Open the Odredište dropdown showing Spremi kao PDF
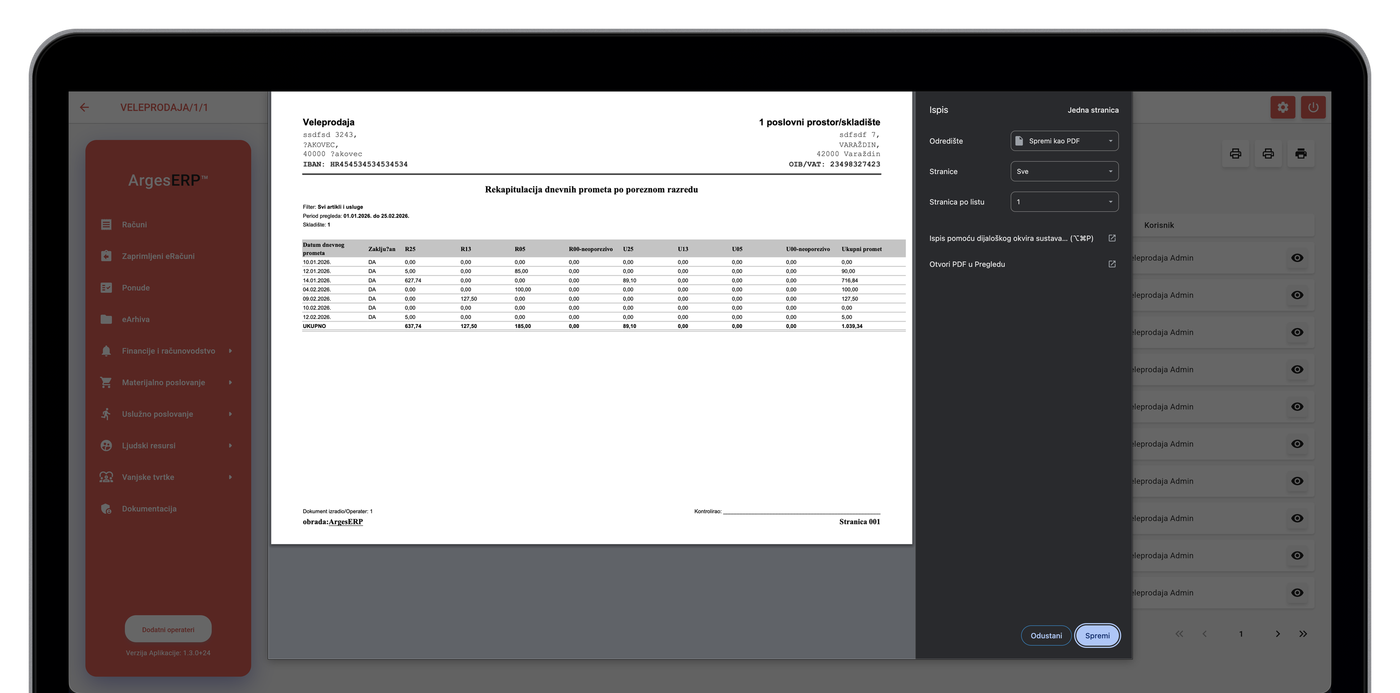This screenshot has height=693, width=1400. [1064, 141]
